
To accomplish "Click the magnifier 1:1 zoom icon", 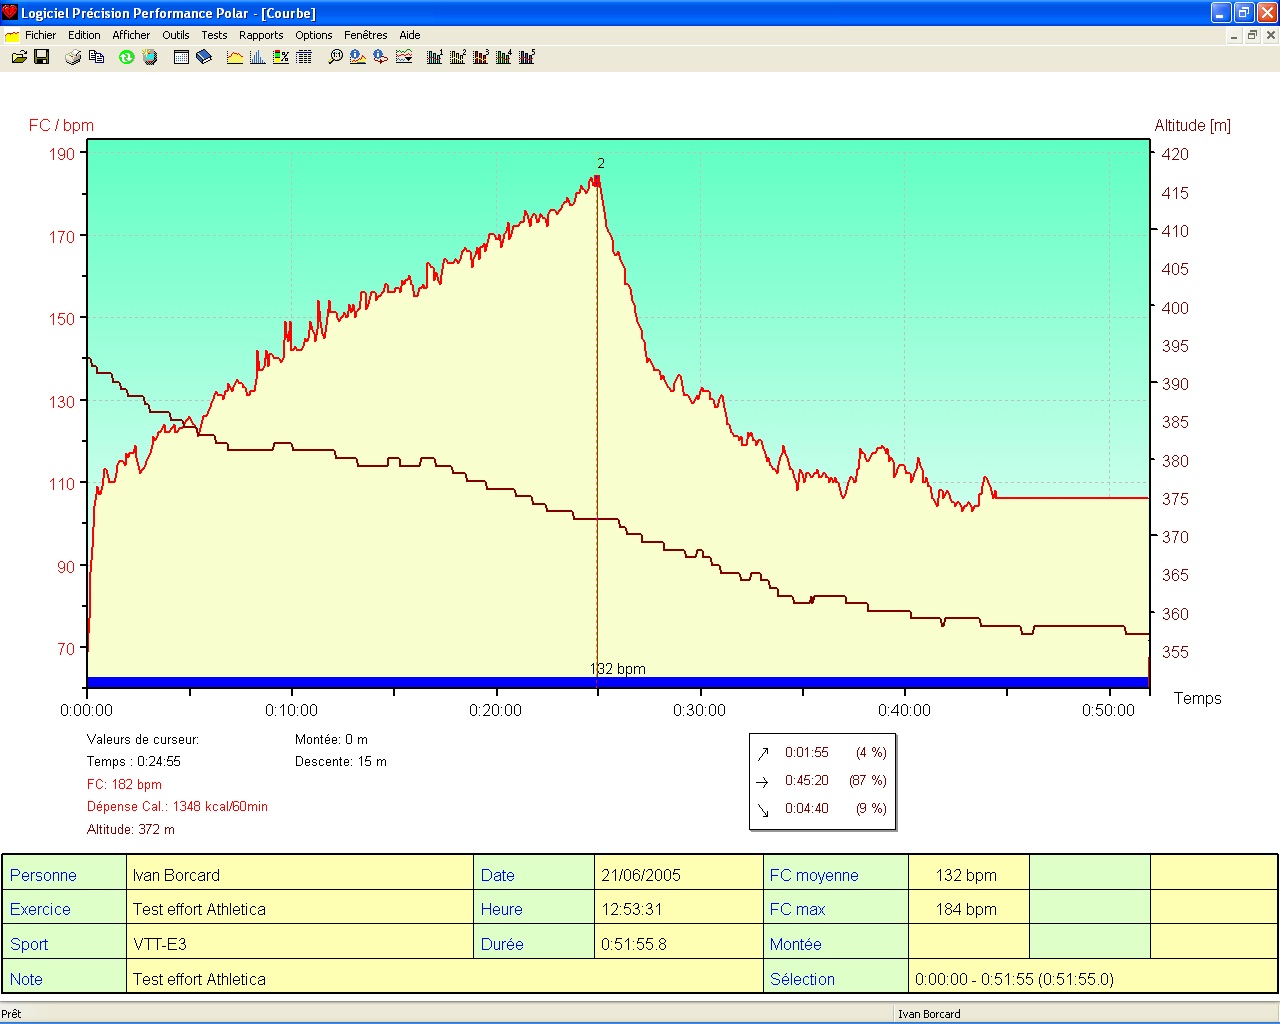I will click(x=335, y=57).
